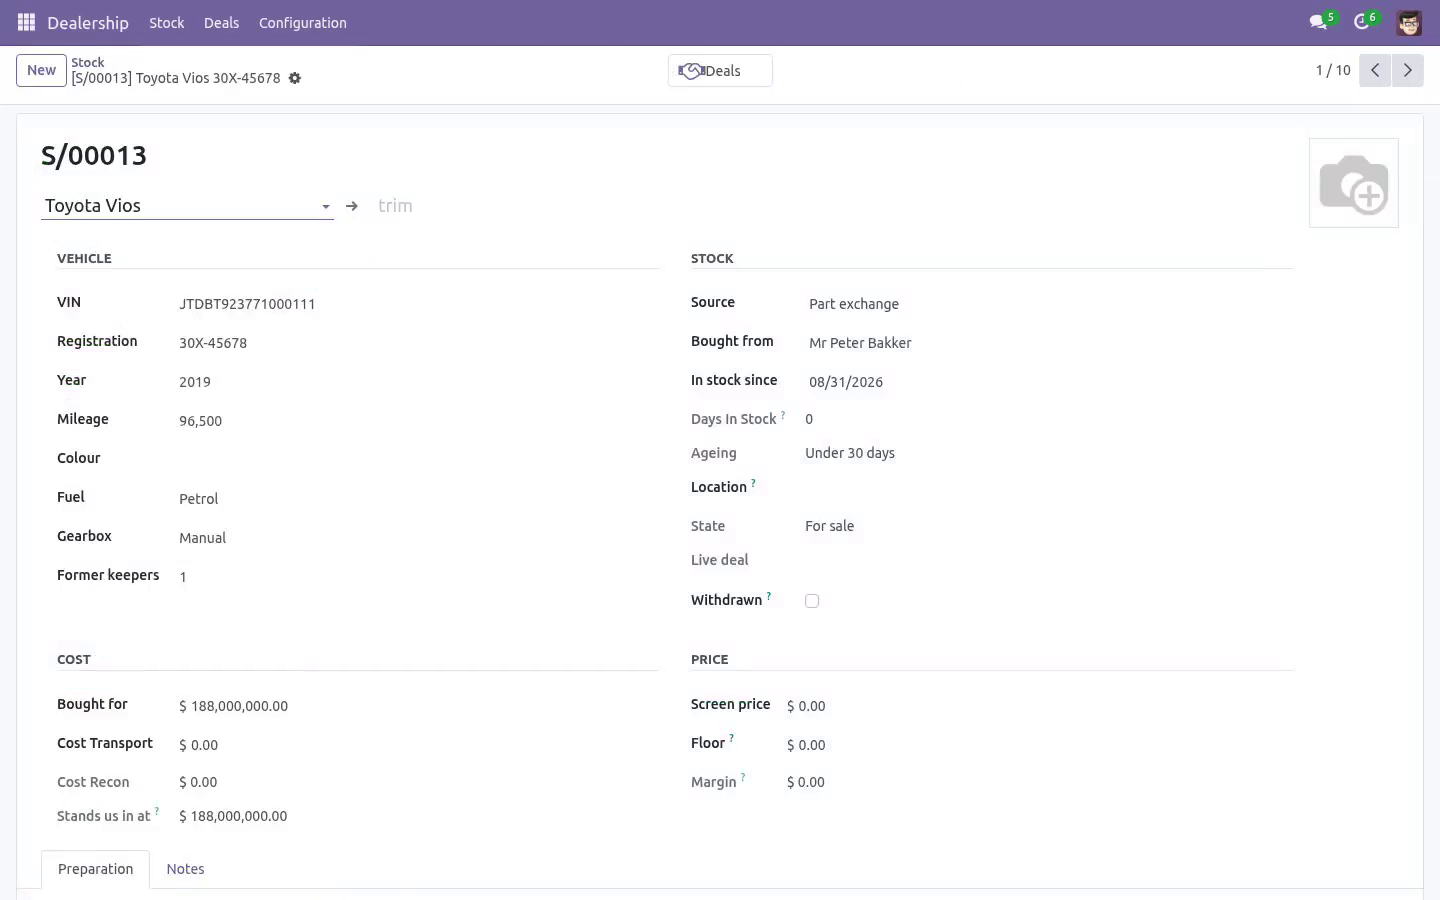1440x900 pixels.
Task: Click the In stock since date field
Action: [x=1047, y=381]
